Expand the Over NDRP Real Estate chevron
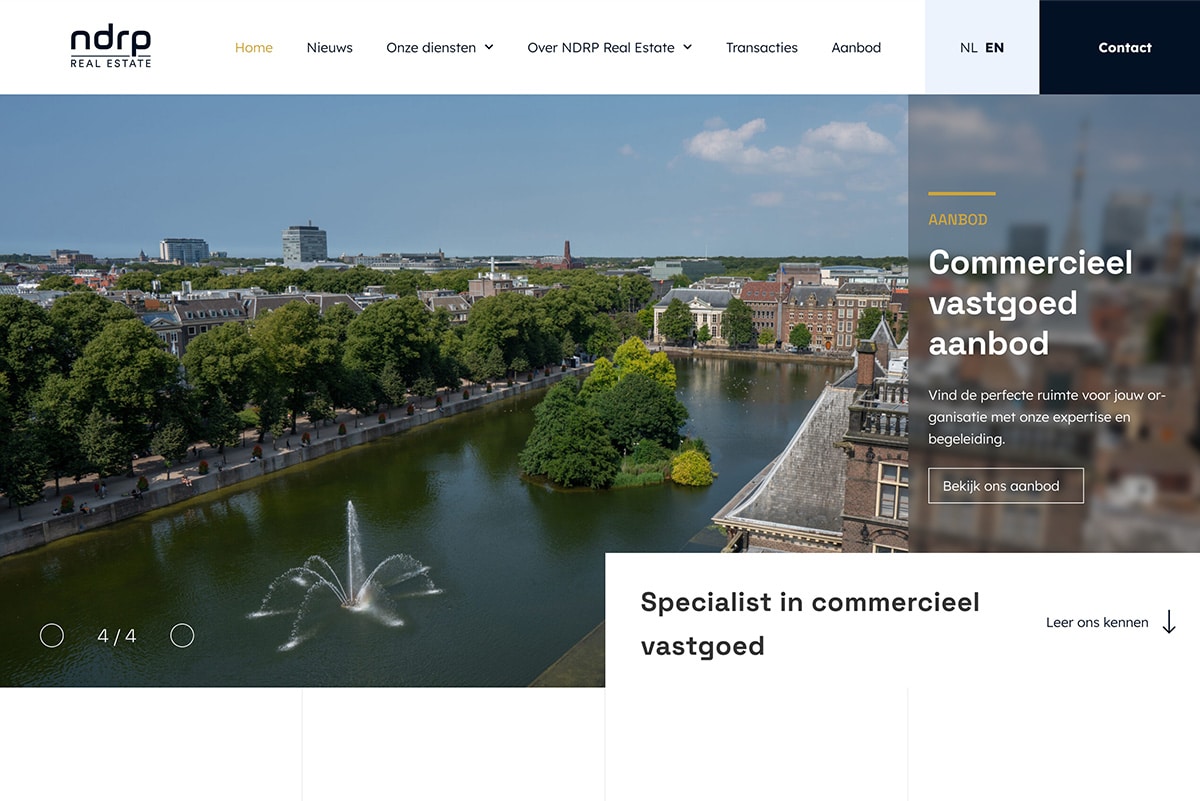The width and height of the screenshot is (1200, 801). point(688,47)
